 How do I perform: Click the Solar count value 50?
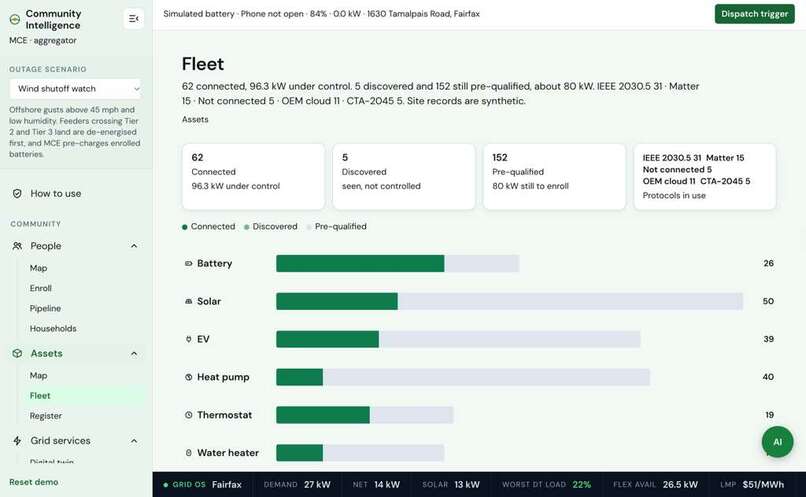click(768, 302)
